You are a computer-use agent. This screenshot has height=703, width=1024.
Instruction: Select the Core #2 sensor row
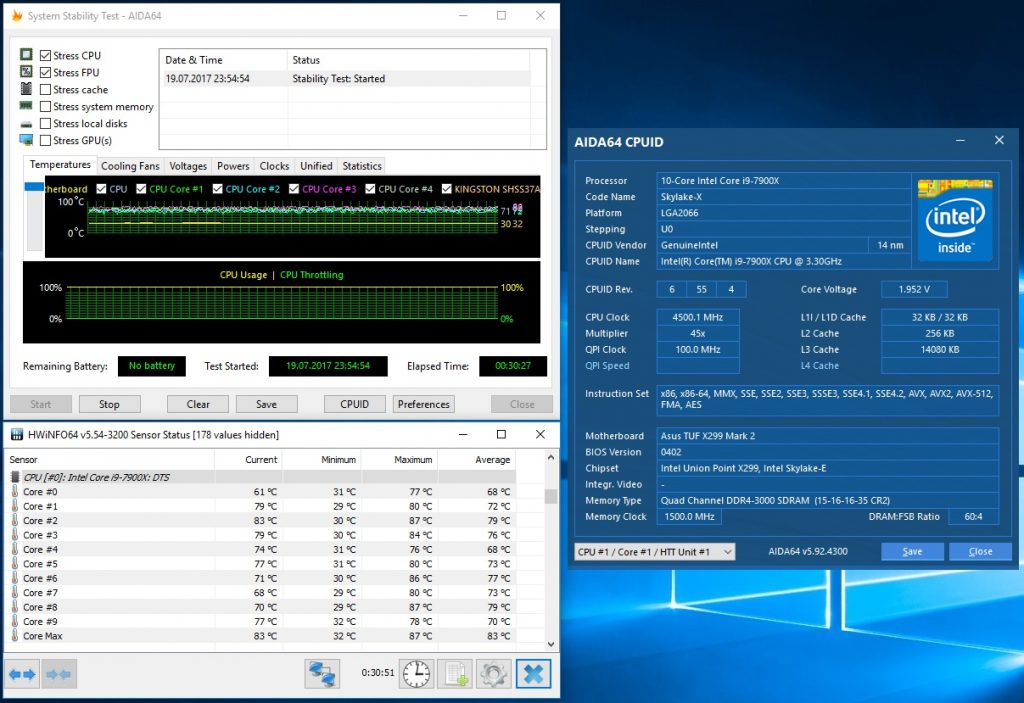pos(260,521)
